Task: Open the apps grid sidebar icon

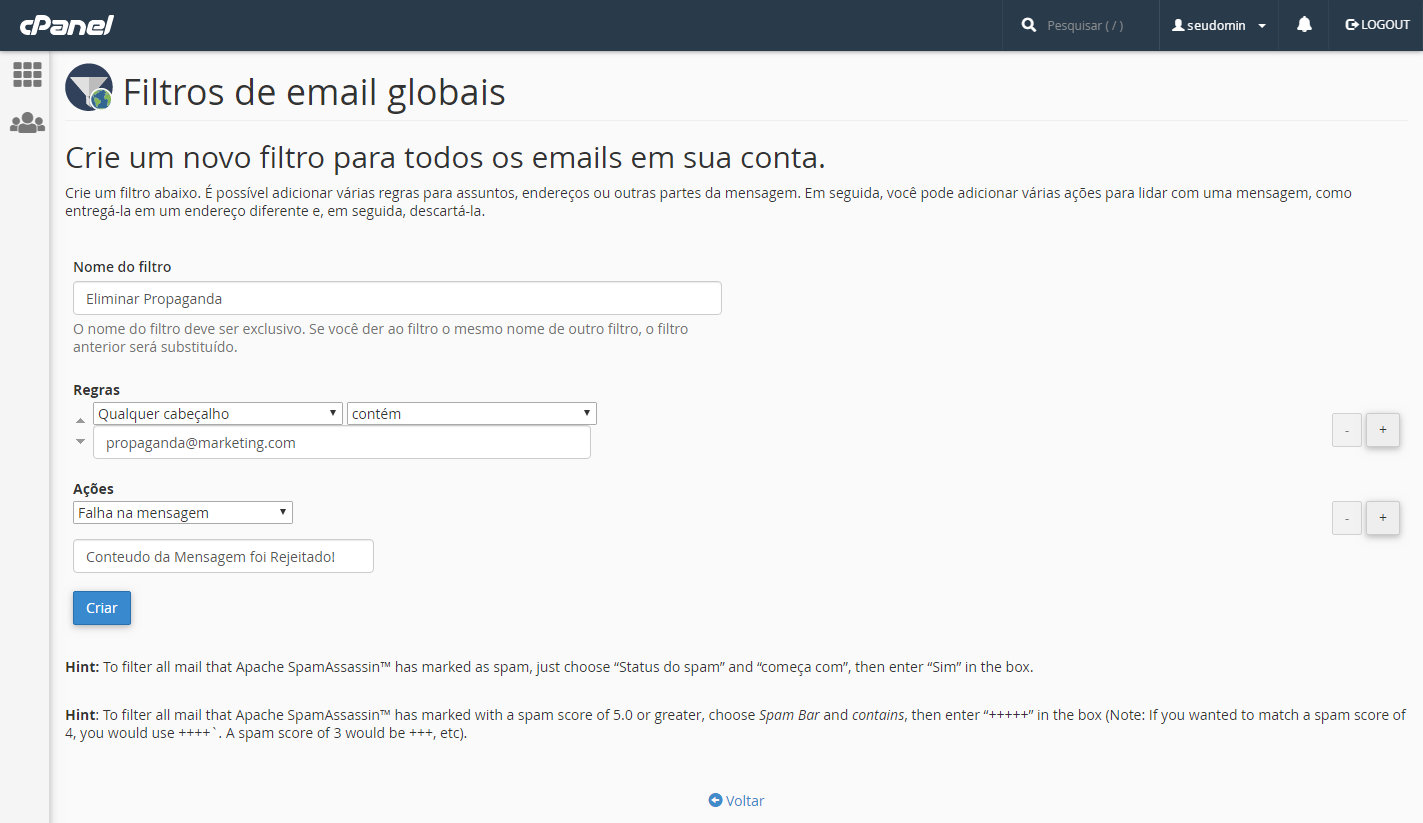Action: [x=27, y=74]
